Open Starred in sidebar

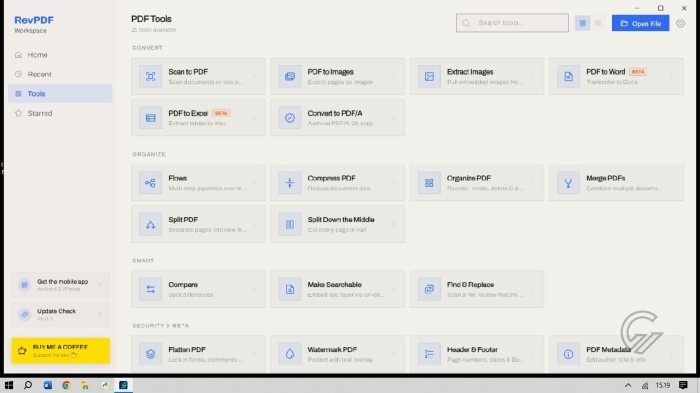click(x=60, y=113)
